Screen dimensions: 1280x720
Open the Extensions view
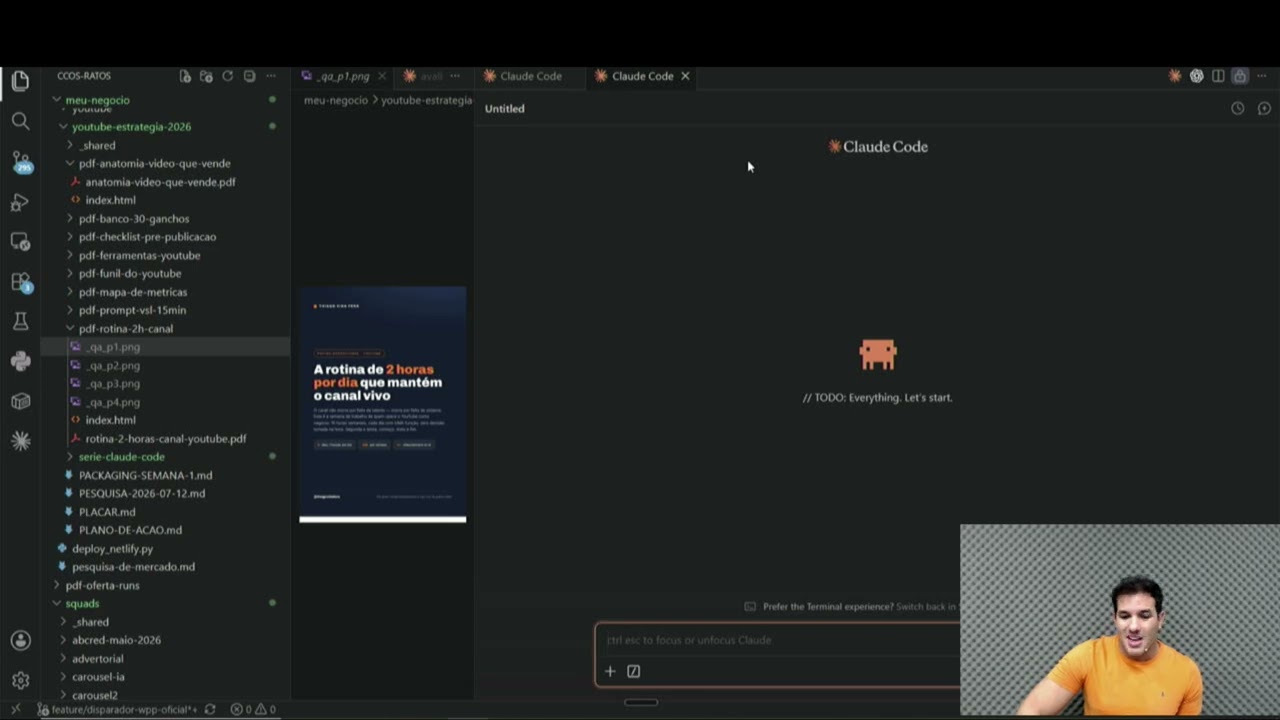point(21,282)
